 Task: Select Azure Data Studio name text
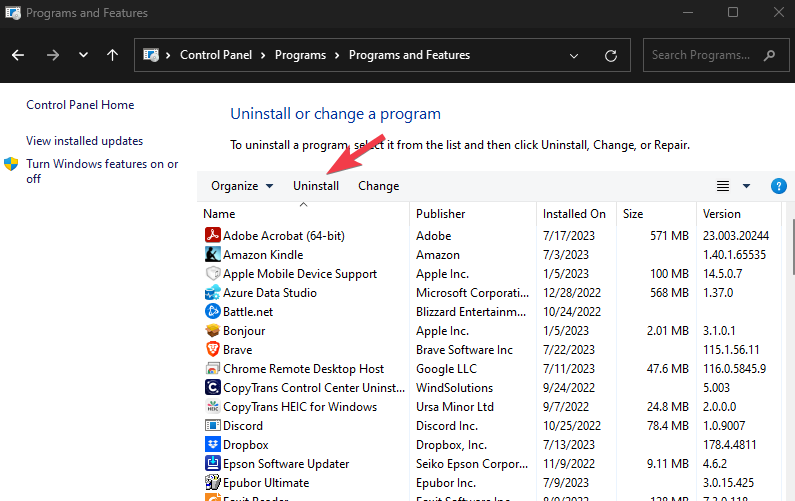270,293
